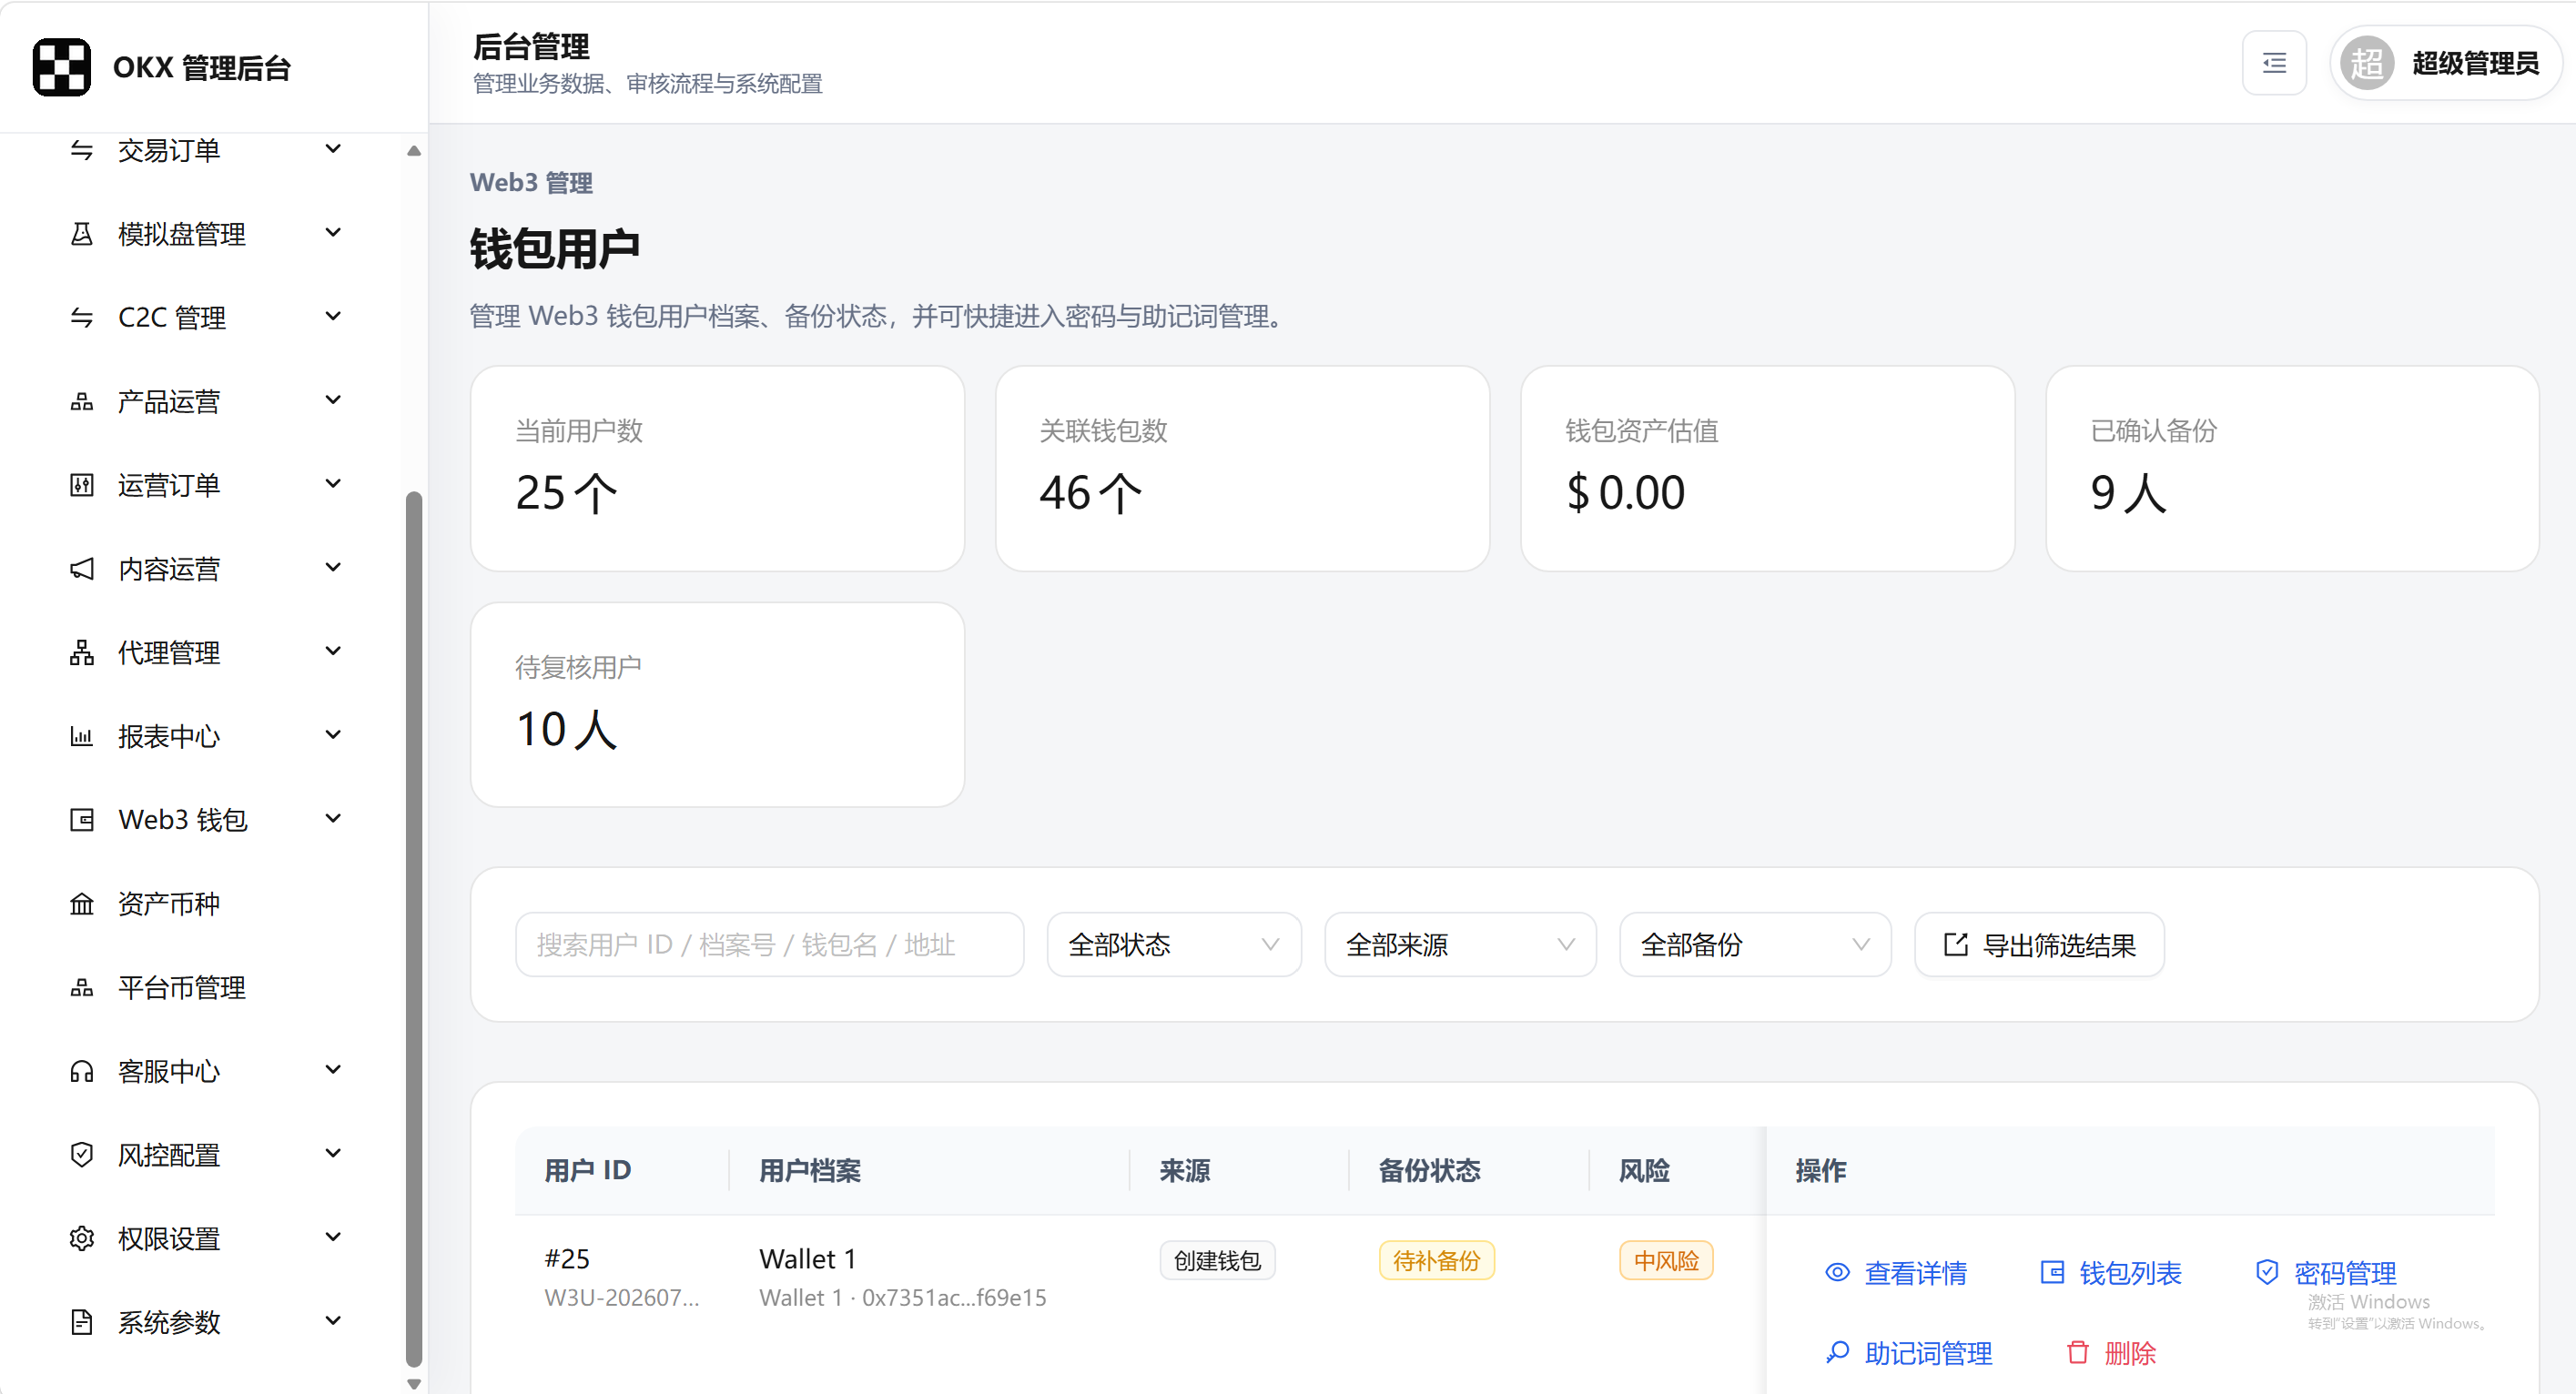
Task: Go to 平台币管理 menu item
Action: [x=205, y=987]
